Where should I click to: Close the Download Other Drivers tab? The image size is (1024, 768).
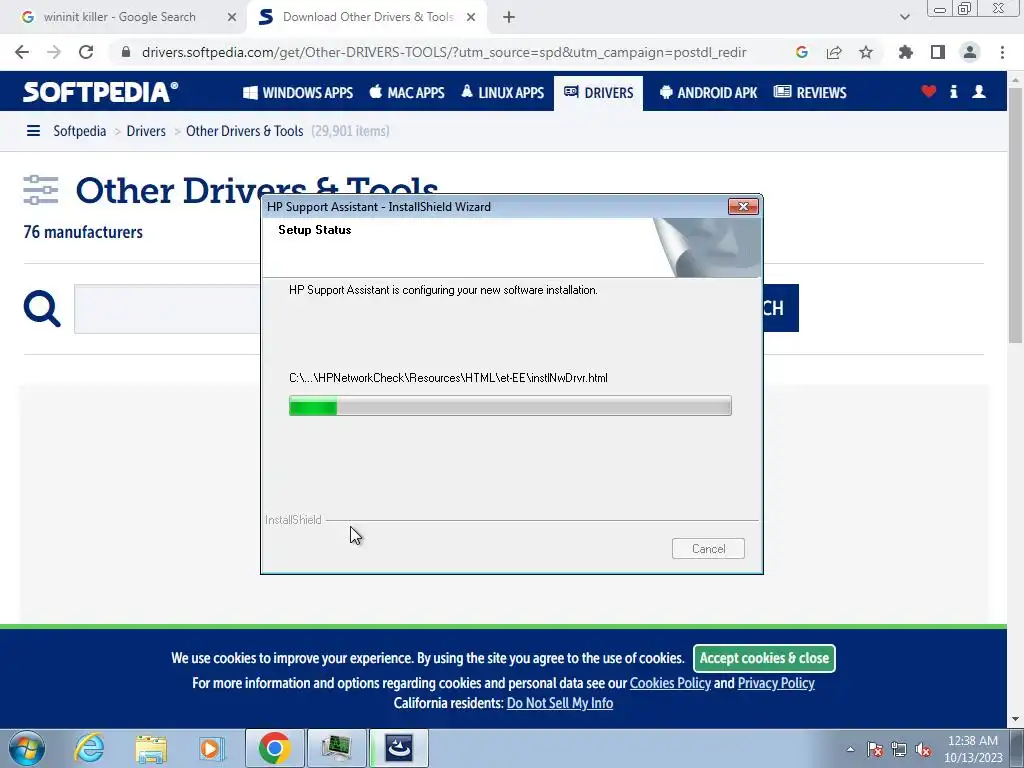[471, 18]
